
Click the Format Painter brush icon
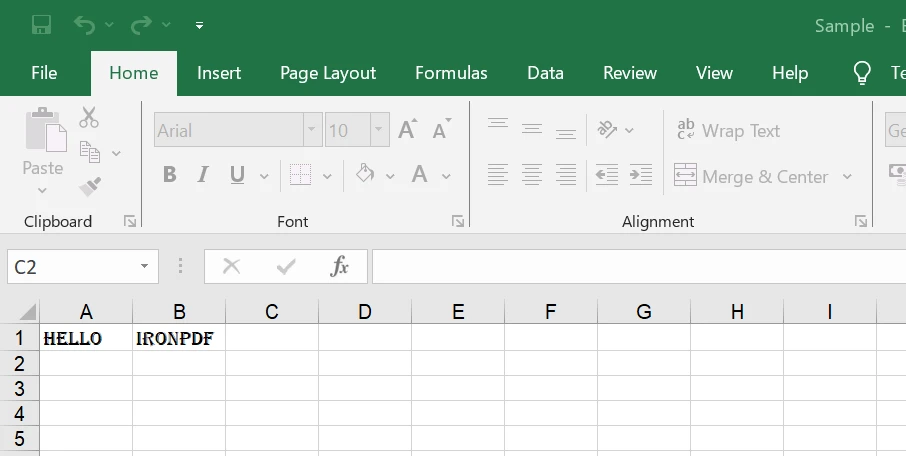[x=90, y=186]
